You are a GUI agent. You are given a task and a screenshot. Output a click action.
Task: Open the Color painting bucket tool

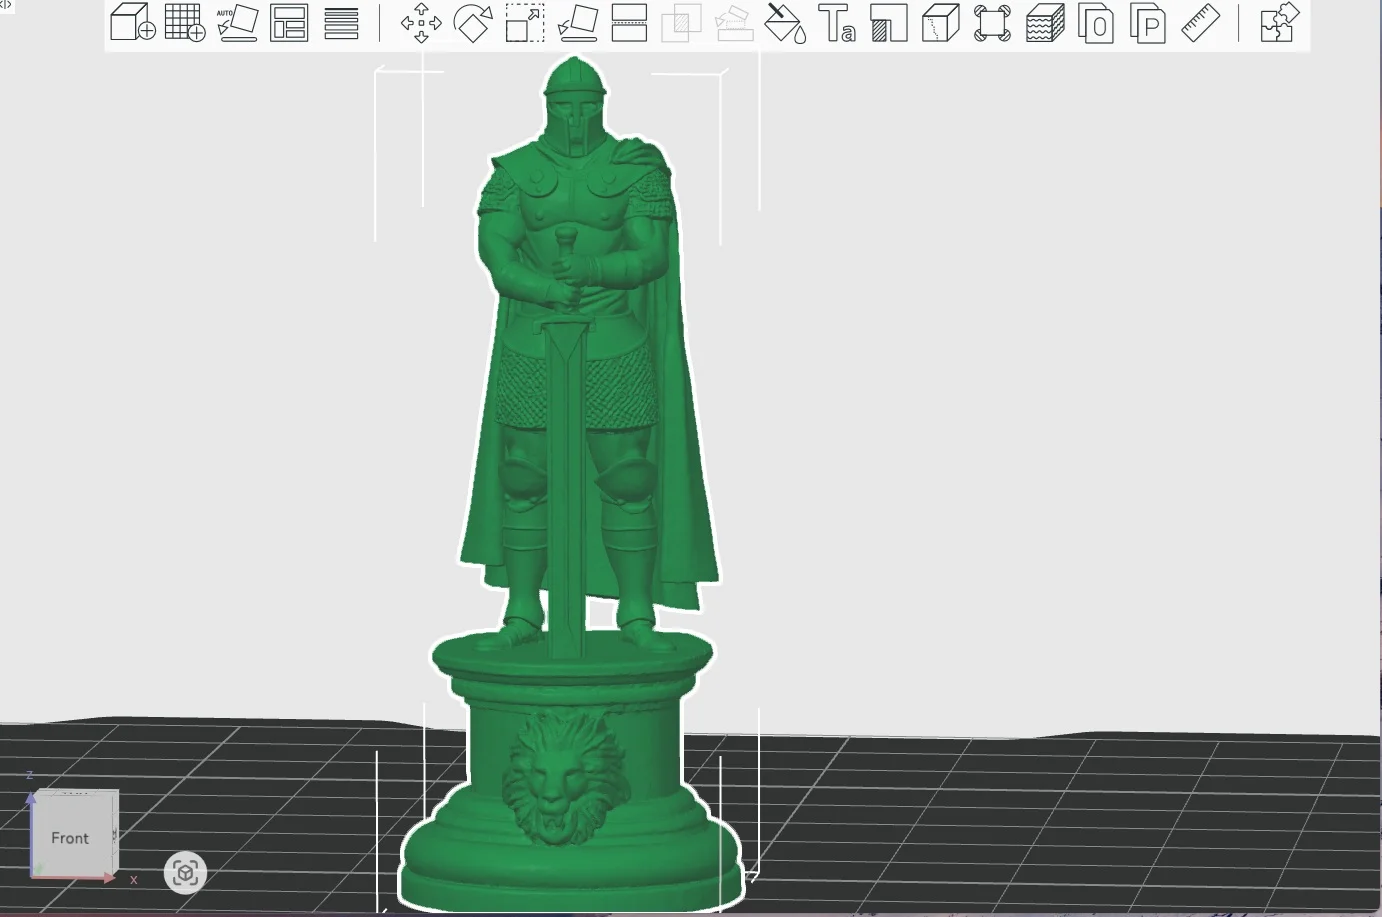[x=785, y=22]
